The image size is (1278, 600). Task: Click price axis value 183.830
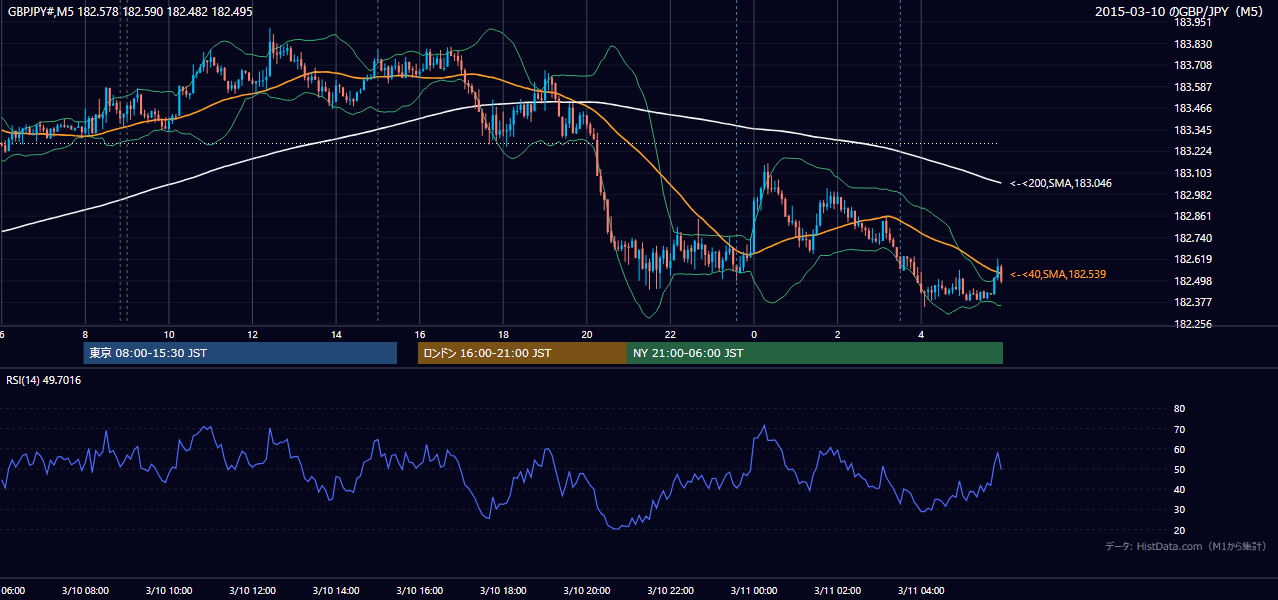click(x=1192, y=44)
